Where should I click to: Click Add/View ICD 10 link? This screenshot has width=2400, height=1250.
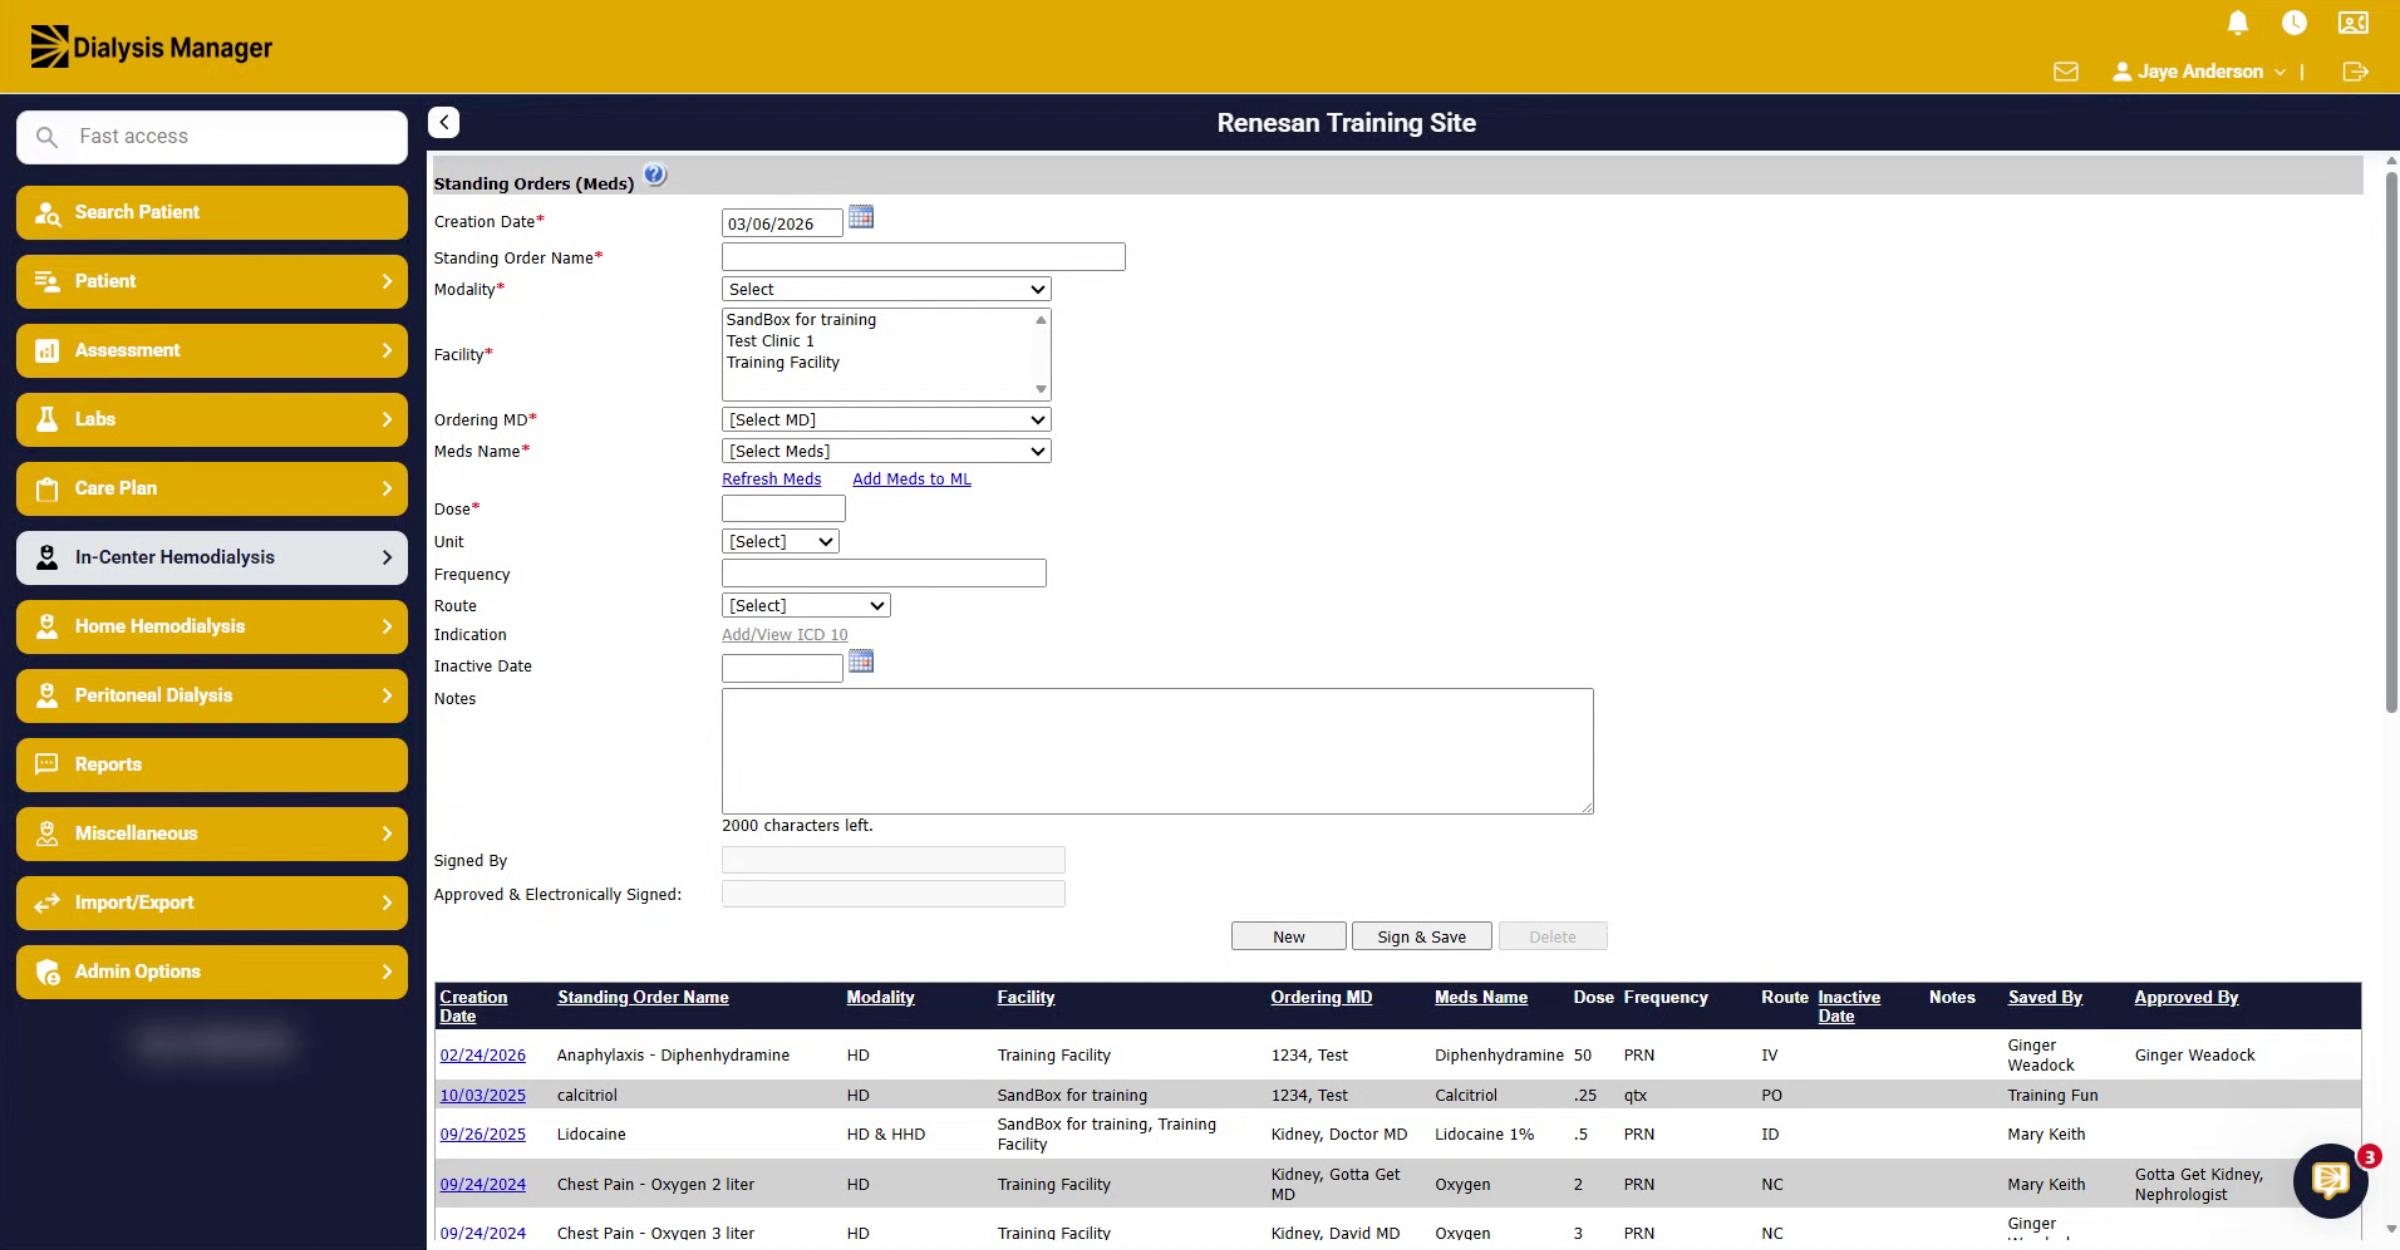(x=784, y=635)
